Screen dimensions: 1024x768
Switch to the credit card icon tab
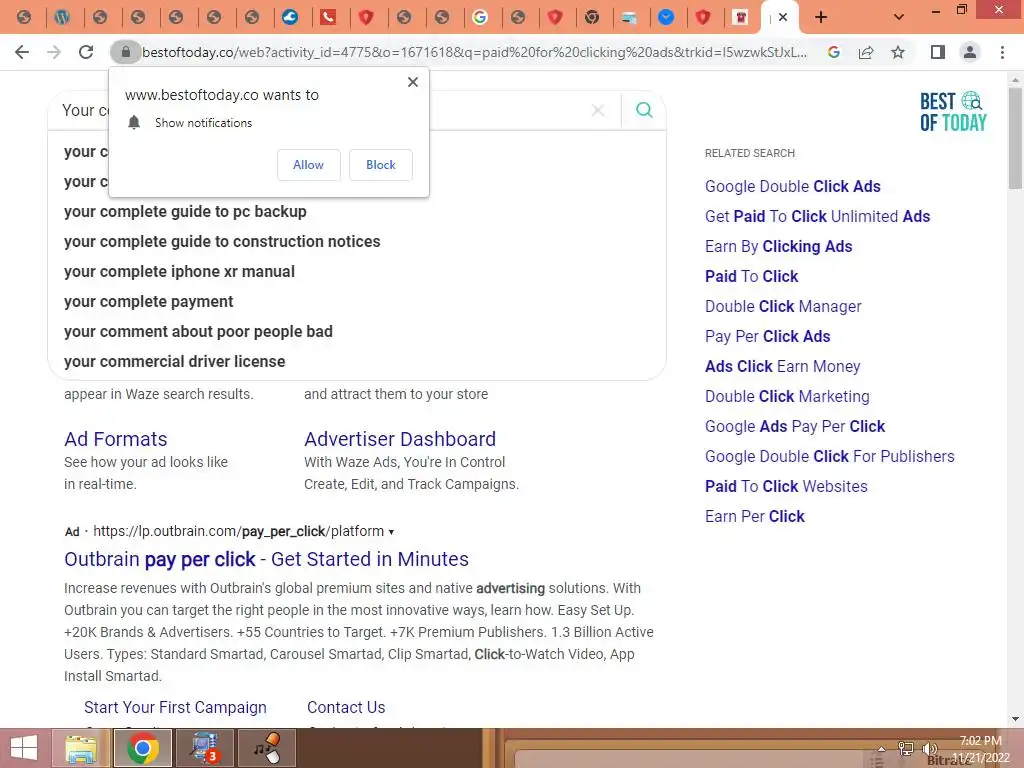pyautogui.click(x=629, y=18)
